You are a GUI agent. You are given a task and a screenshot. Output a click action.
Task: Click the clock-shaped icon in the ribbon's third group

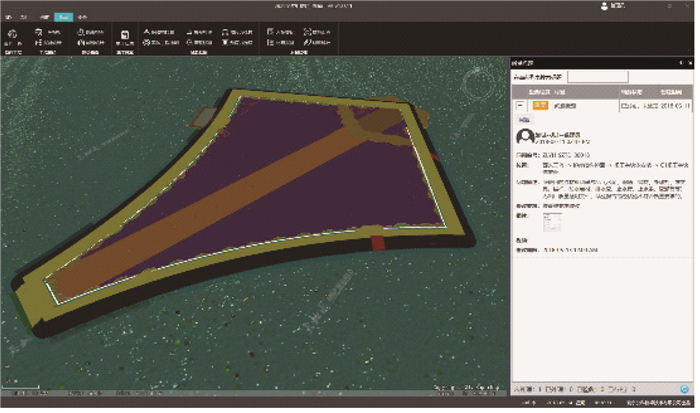82,31
